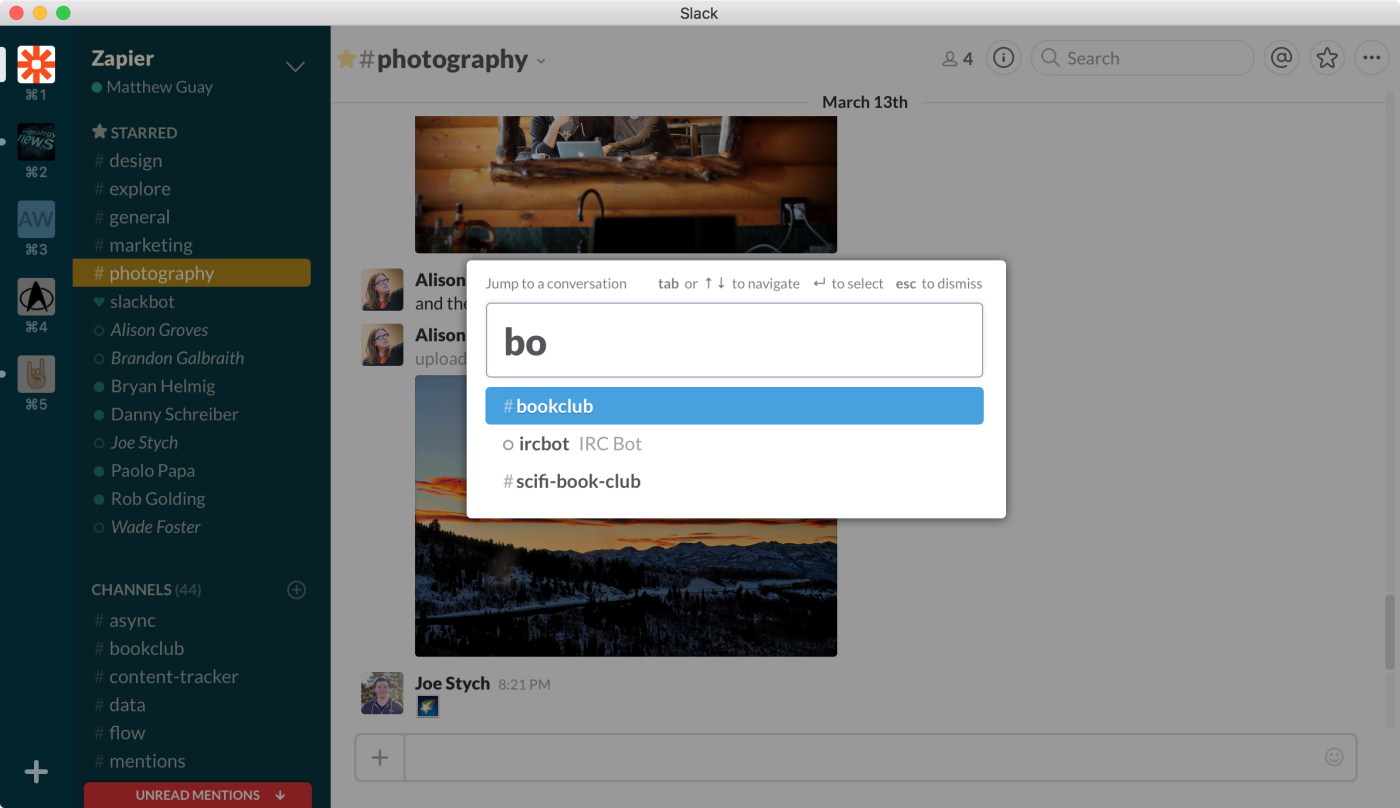1400x808 pixels.
Task: Jump to UNREAD MENTIONS button
Action: 198,795
